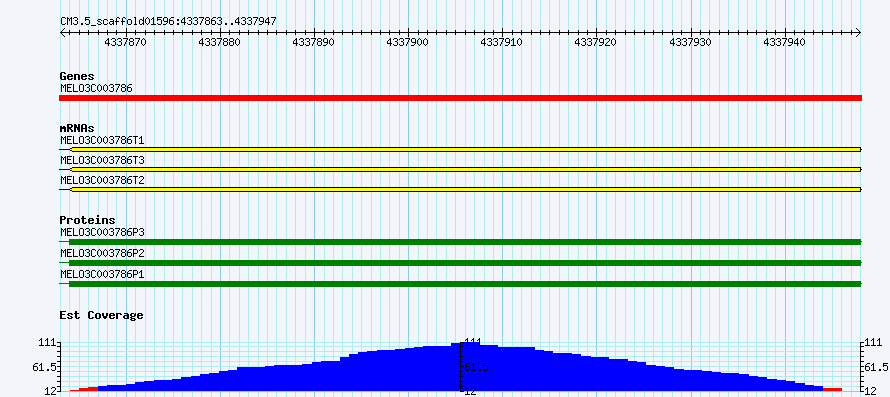Click the center 61.5 coverage scale label
This screenshot has width=890, height=397.
[x=477, y=367]
